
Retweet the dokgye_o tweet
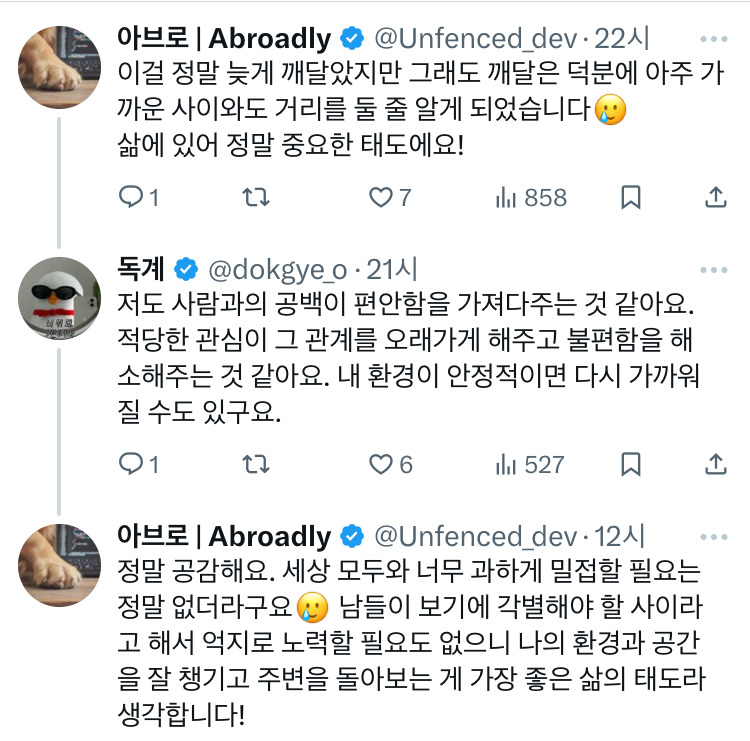[x=257, y=464]
